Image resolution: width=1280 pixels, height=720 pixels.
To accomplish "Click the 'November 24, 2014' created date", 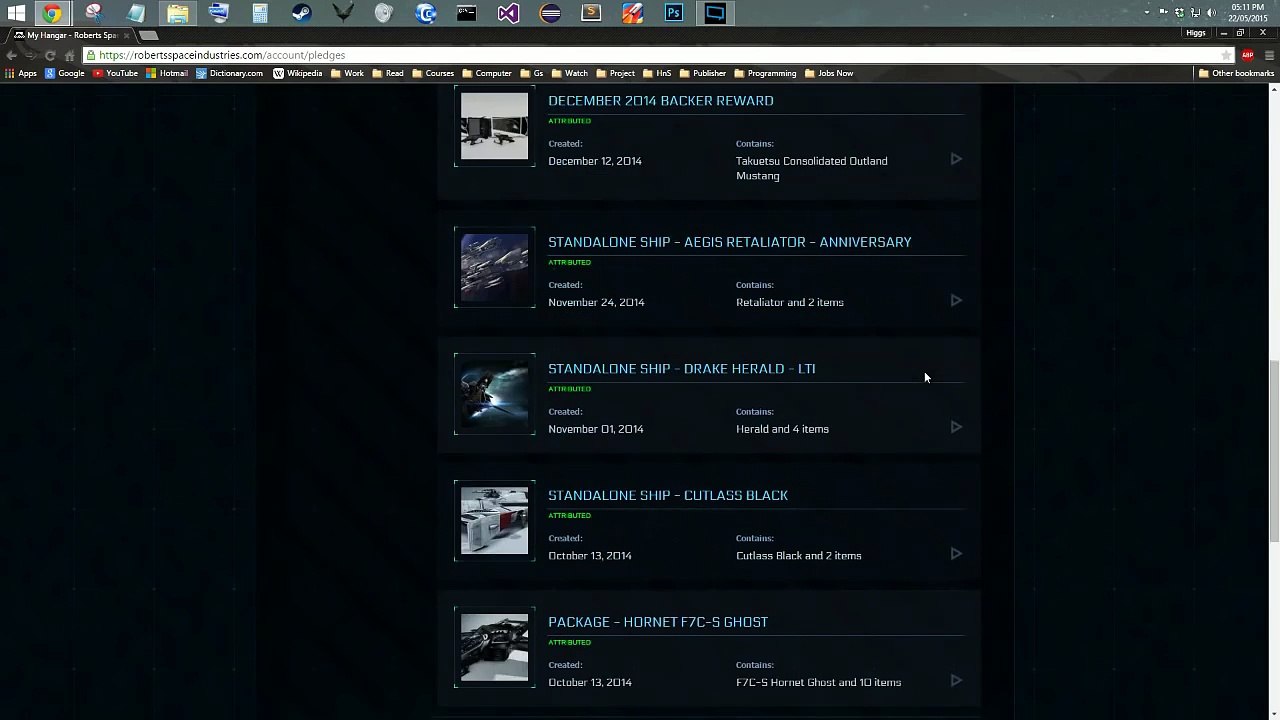I will pyautogui.click(x=596, y=302).
